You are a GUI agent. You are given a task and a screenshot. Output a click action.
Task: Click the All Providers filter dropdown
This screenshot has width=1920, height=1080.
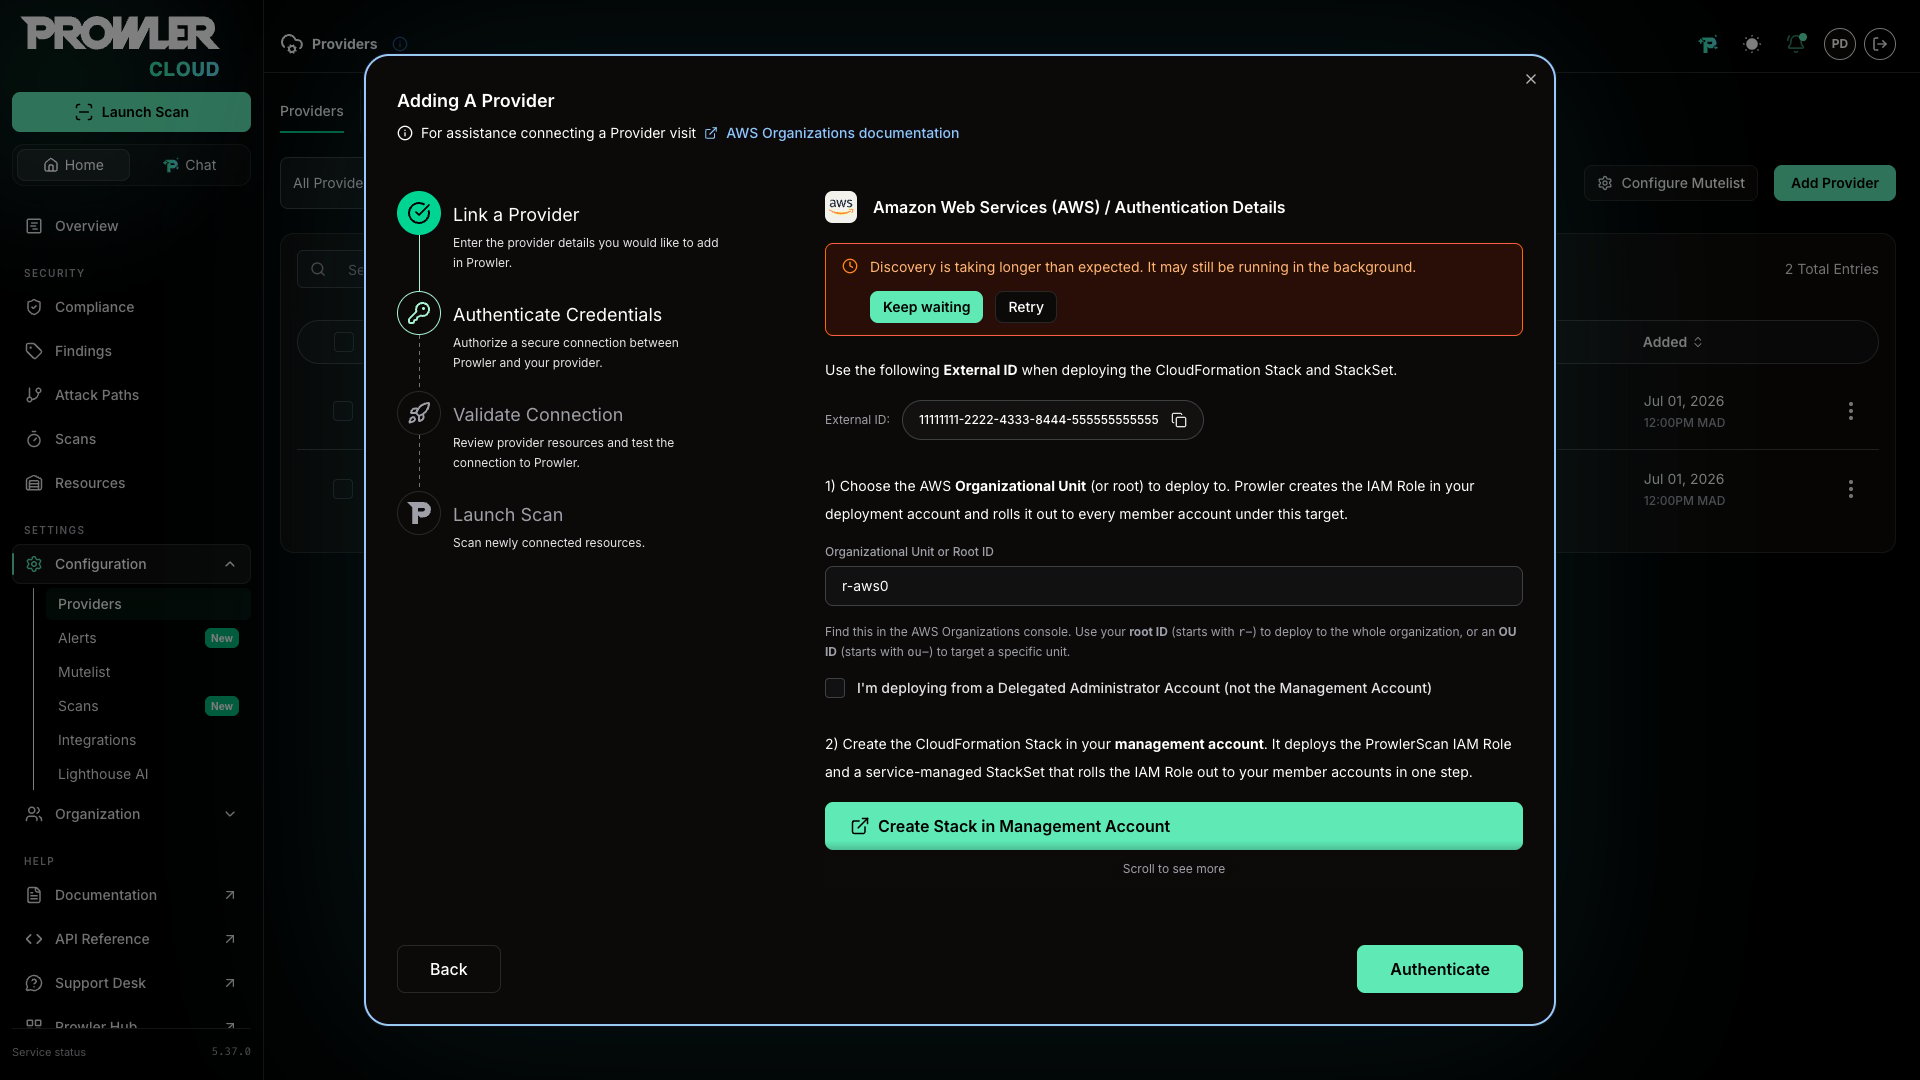pos(324,183)
